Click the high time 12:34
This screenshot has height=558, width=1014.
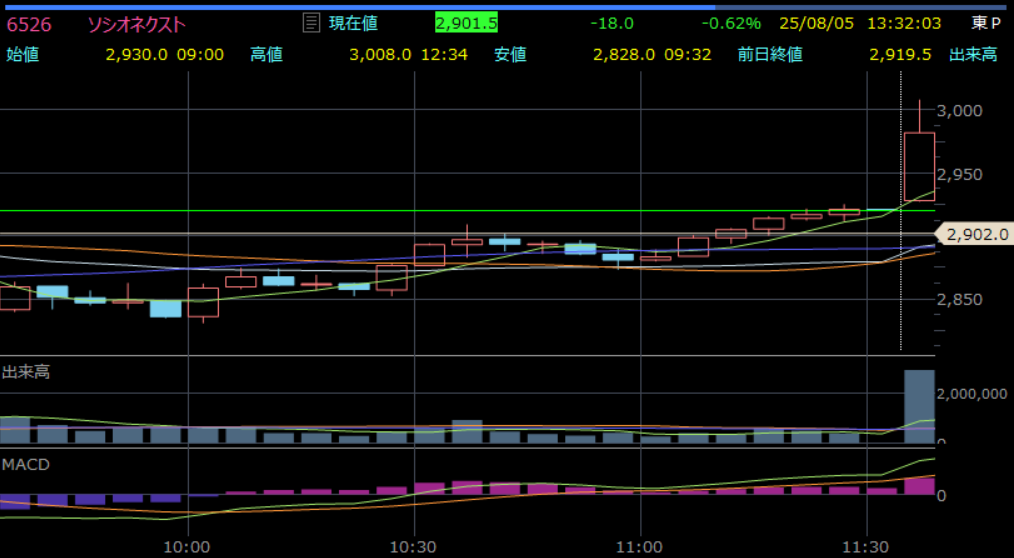pyautogui.click(x=444, y=54)
